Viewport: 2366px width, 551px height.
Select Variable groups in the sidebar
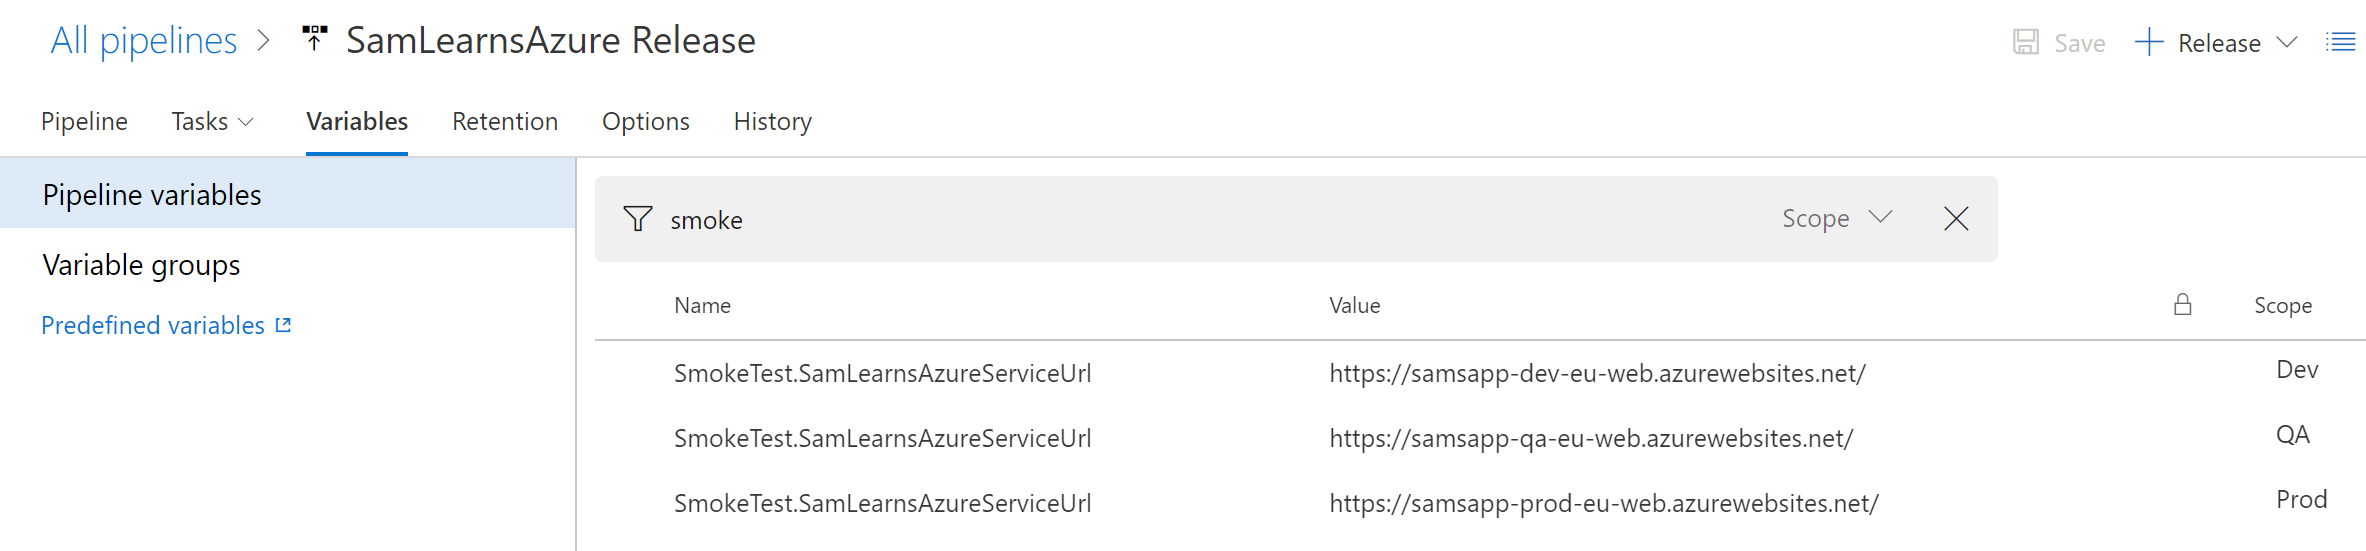pos(141,265)
